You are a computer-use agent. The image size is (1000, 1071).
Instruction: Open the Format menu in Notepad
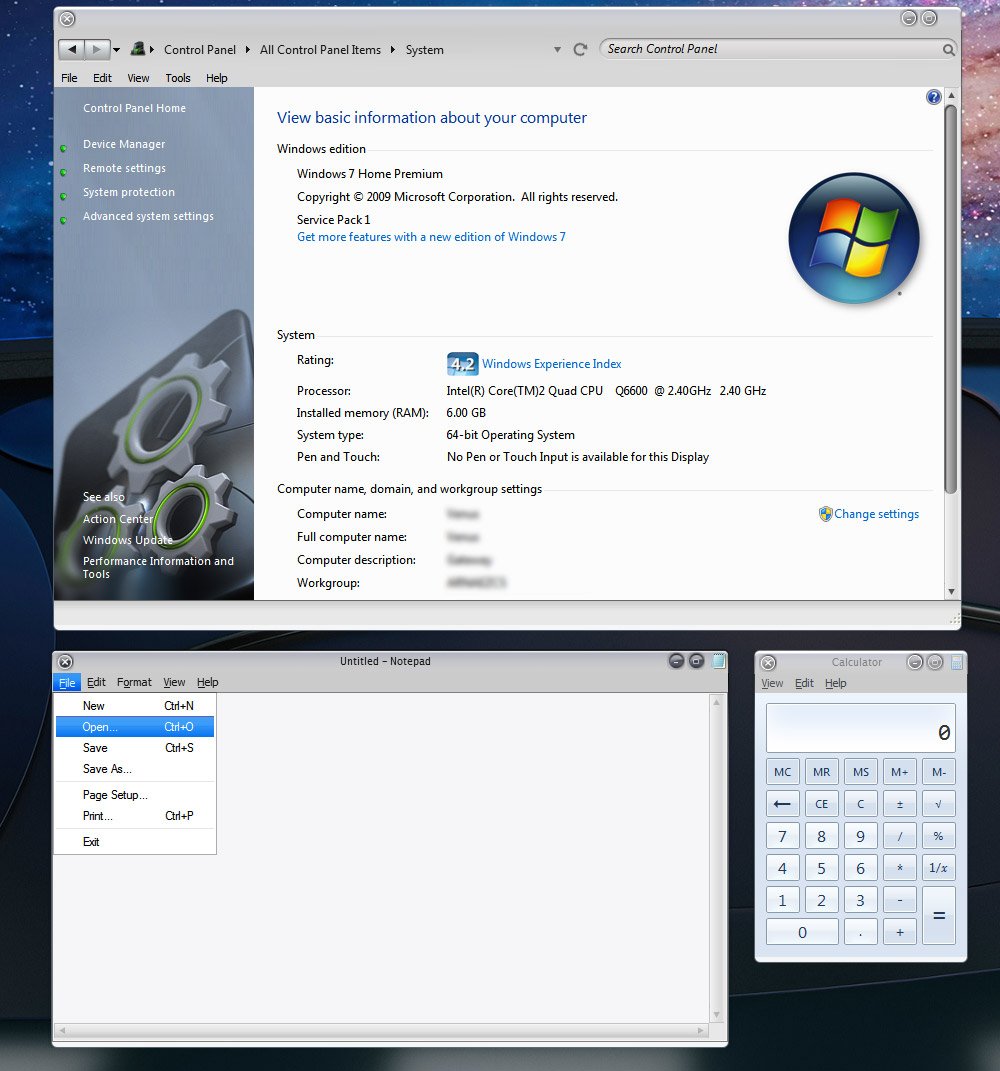tap(134, 682)
